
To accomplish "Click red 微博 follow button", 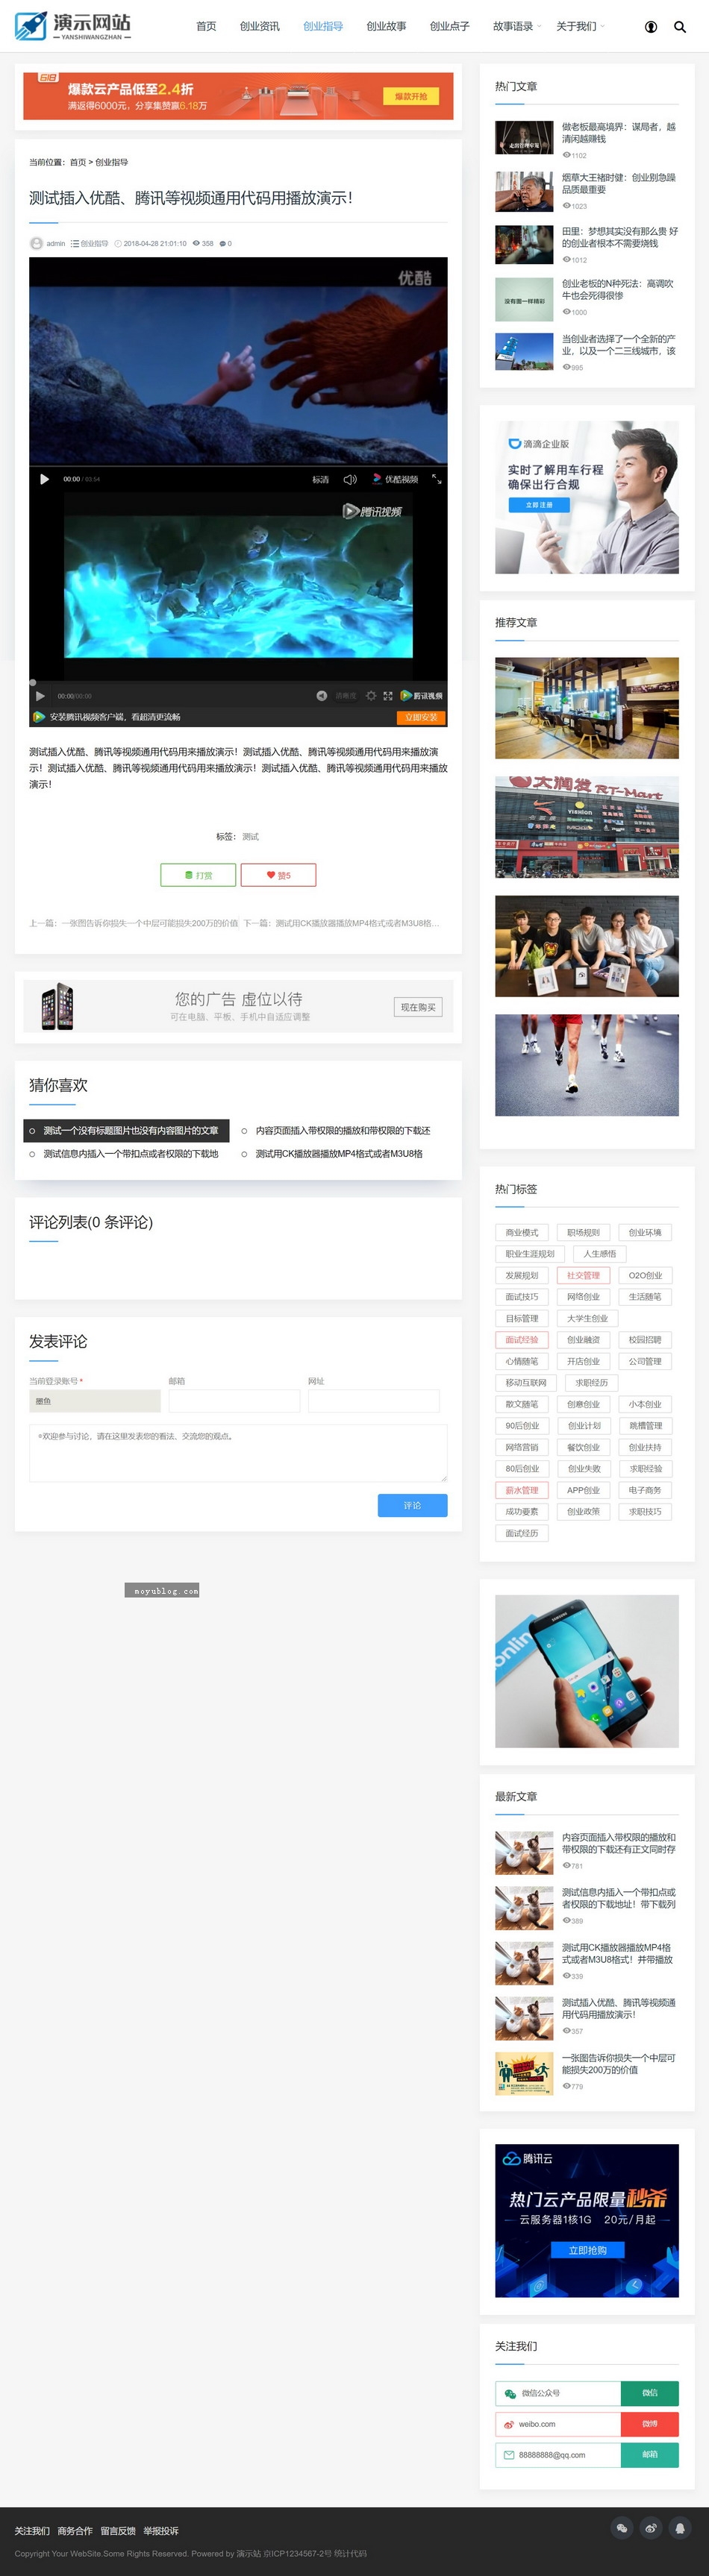I will [650, 2424].
